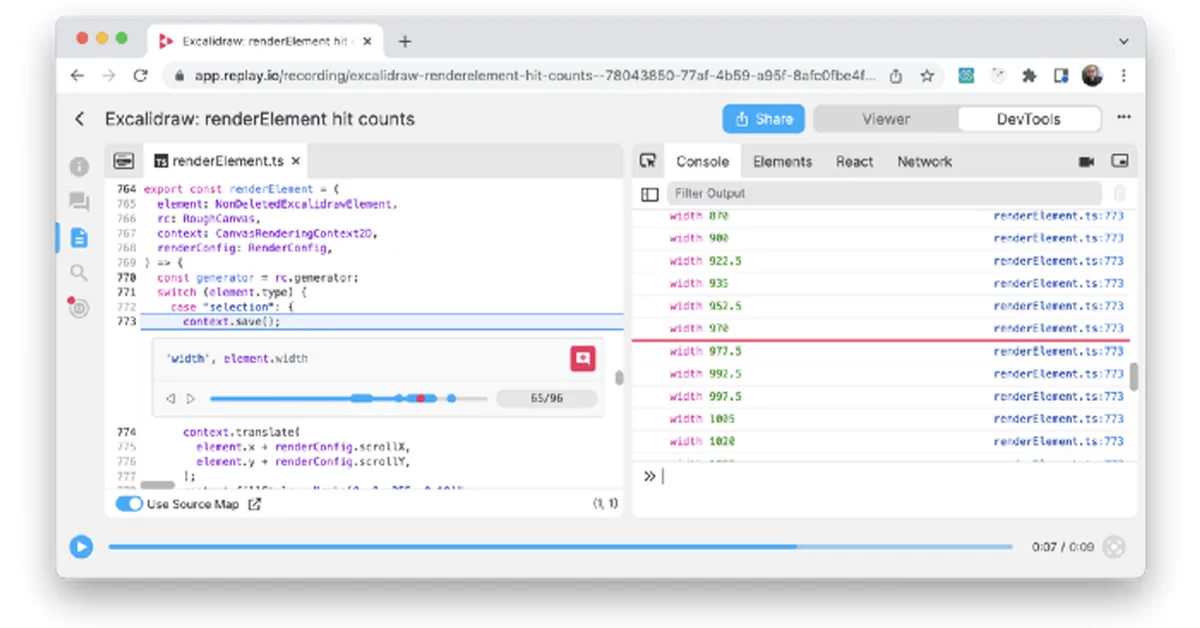Image resolution: width=1200 pixels, height=628 pixels.
Task: Open the React tab in DevTools
Action: tap(854, 160)
